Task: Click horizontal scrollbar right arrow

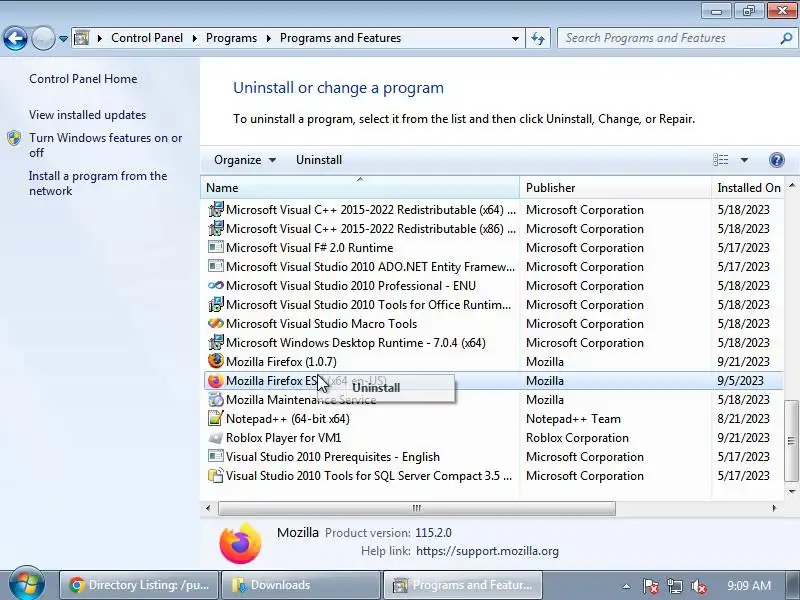Action: pos(774,508)
